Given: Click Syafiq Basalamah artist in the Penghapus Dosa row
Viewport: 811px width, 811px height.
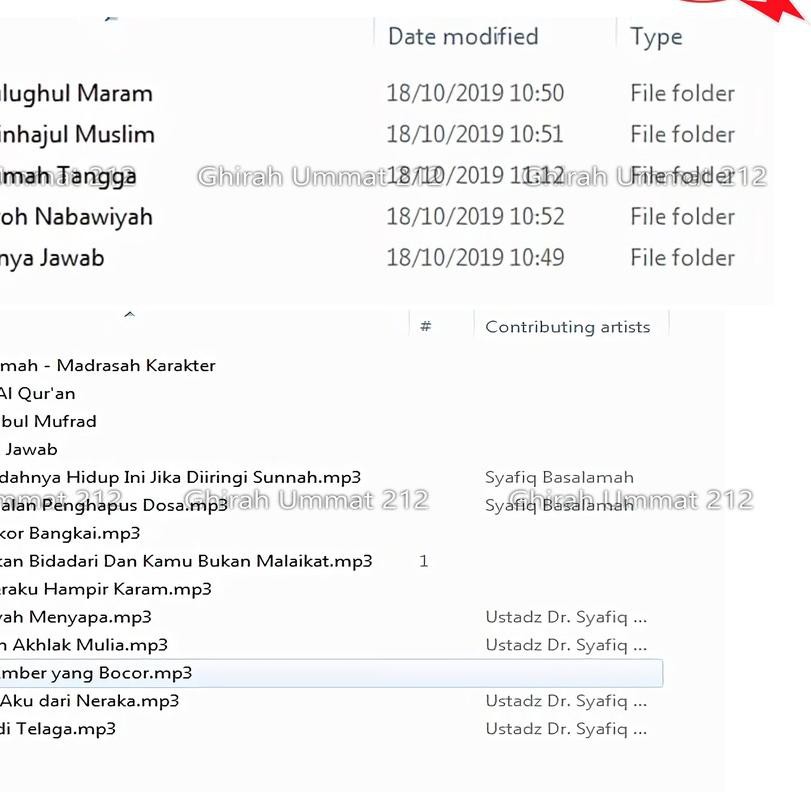Looking at the screenshot, I should (559, 505).
